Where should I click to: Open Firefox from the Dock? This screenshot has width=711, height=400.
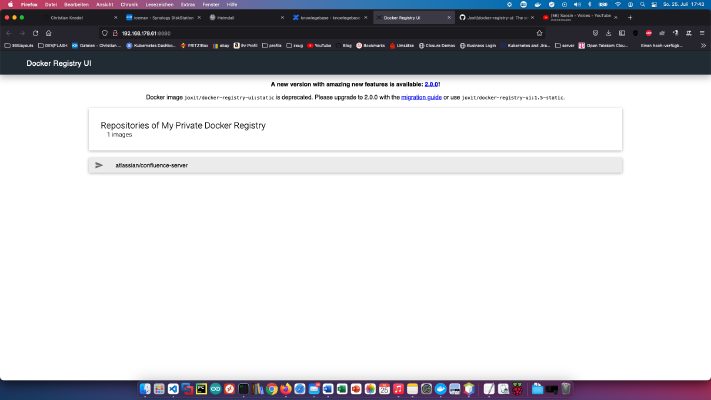click(x=286, y=389)
